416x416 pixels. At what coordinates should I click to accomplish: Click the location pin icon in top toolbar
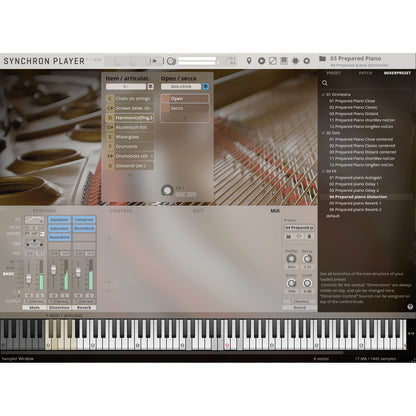click(249, 61)
